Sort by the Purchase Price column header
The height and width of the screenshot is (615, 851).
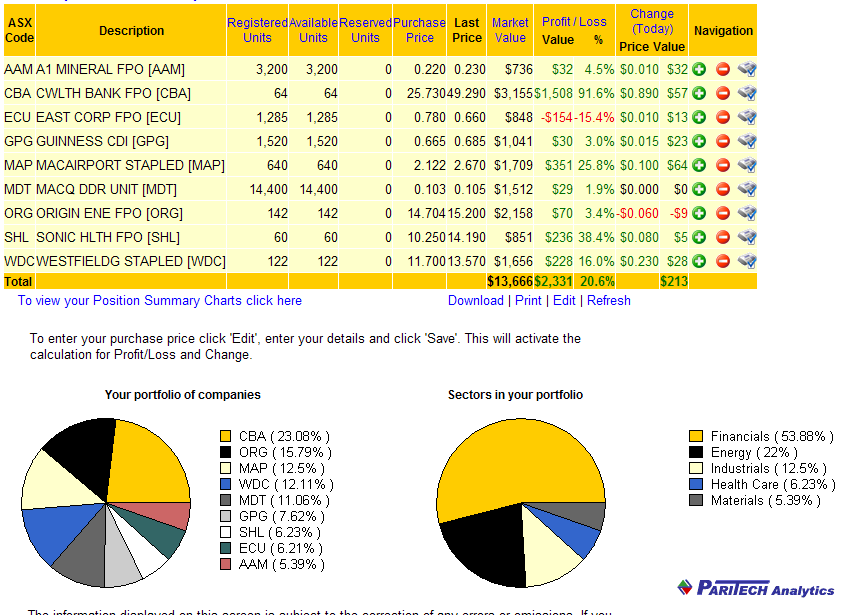pos(420,30)
